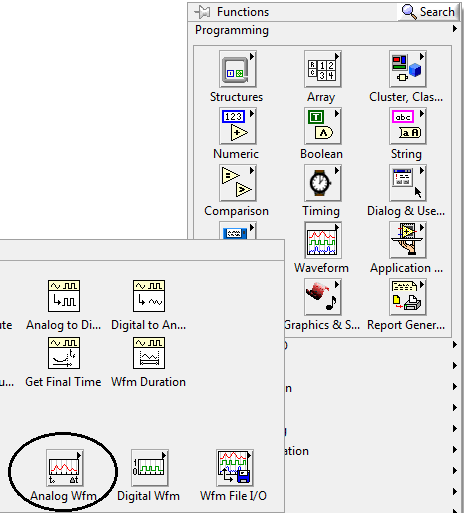
Task: Pin the Functions palette with thumbtack
Action: pos(202,12)
